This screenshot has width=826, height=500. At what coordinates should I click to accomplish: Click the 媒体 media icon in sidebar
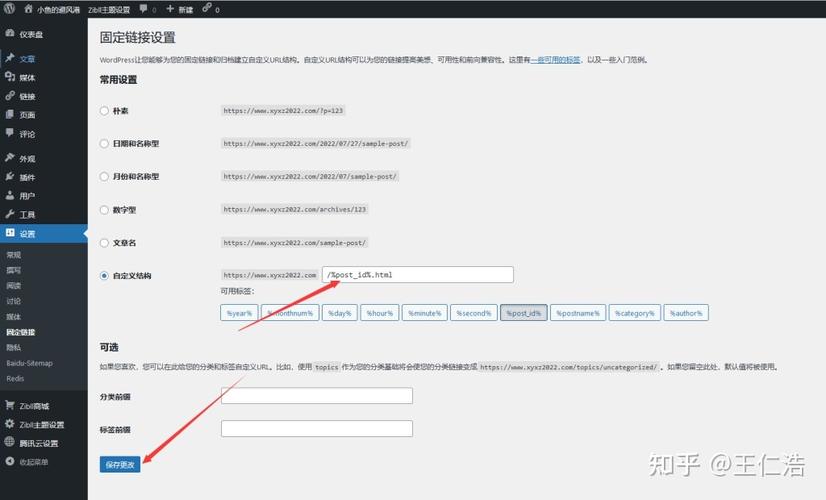(9, 76)
